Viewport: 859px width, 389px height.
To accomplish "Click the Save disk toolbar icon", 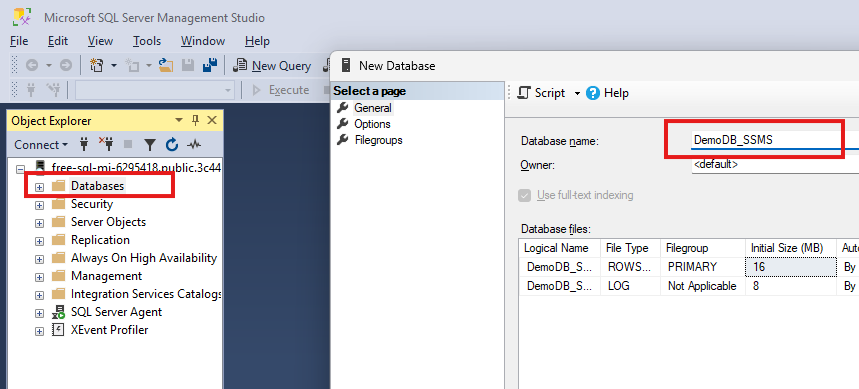I will pos(188,66).
